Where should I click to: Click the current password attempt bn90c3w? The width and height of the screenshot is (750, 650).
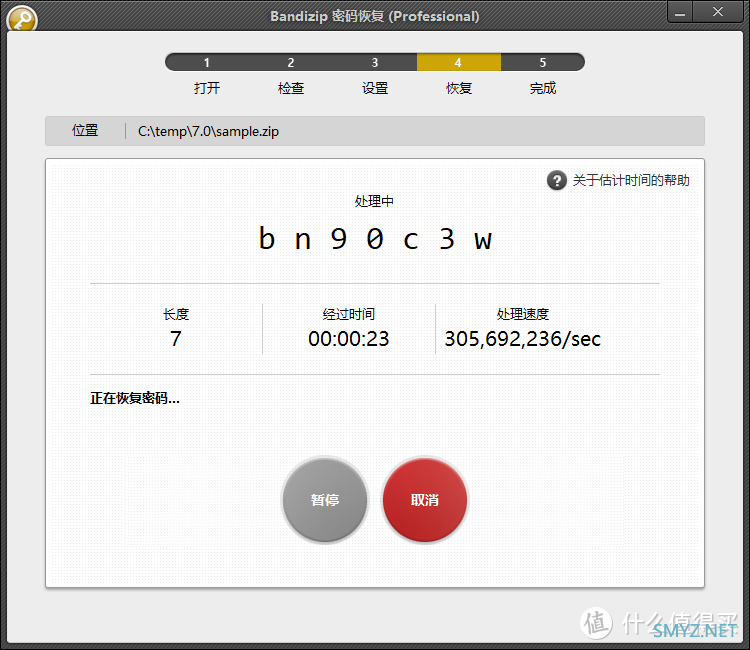[x=375, y=238]
